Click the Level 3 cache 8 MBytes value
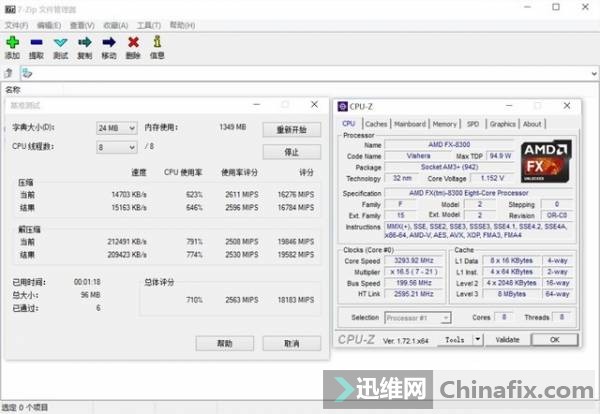This screenshot has height=414, width=600. [512, 294]
